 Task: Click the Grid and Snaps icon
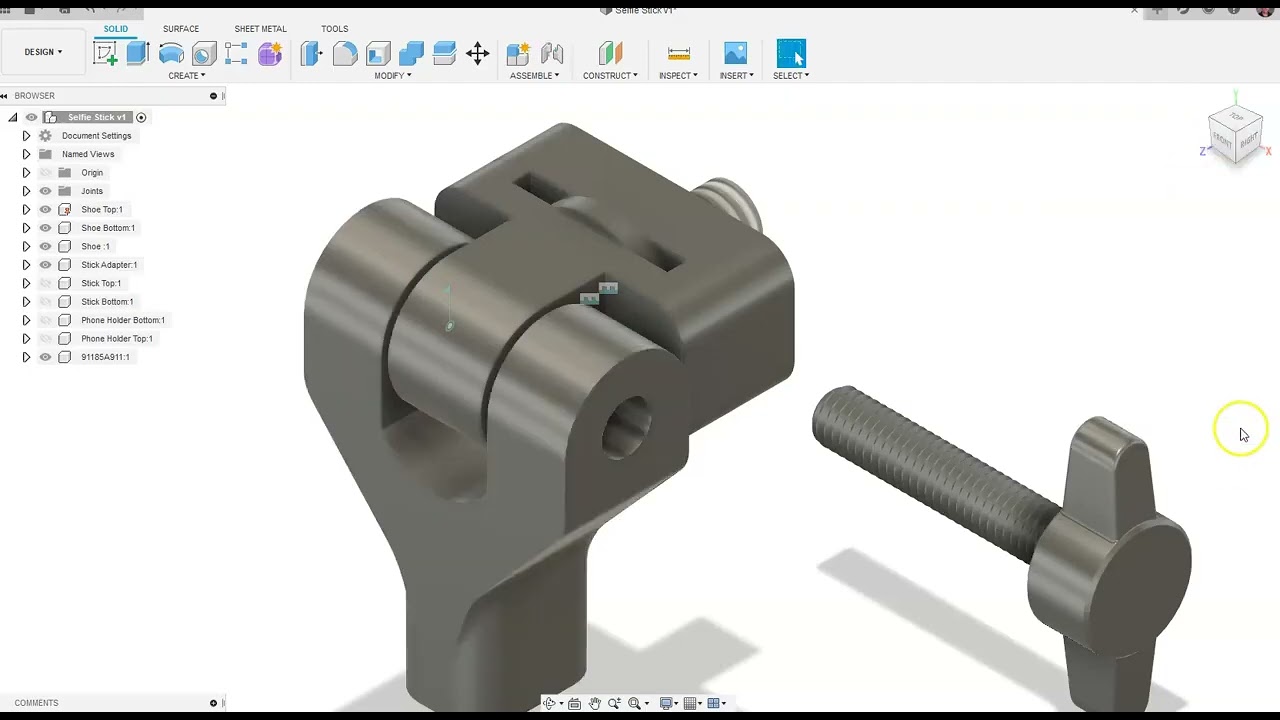point(690,704)
